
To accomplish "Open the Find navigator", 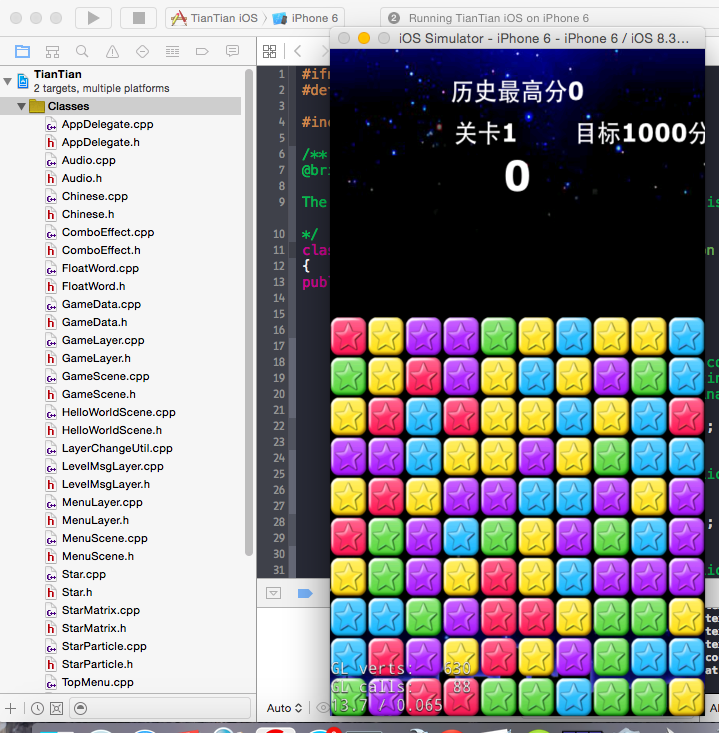I will (x=82, y=51).
